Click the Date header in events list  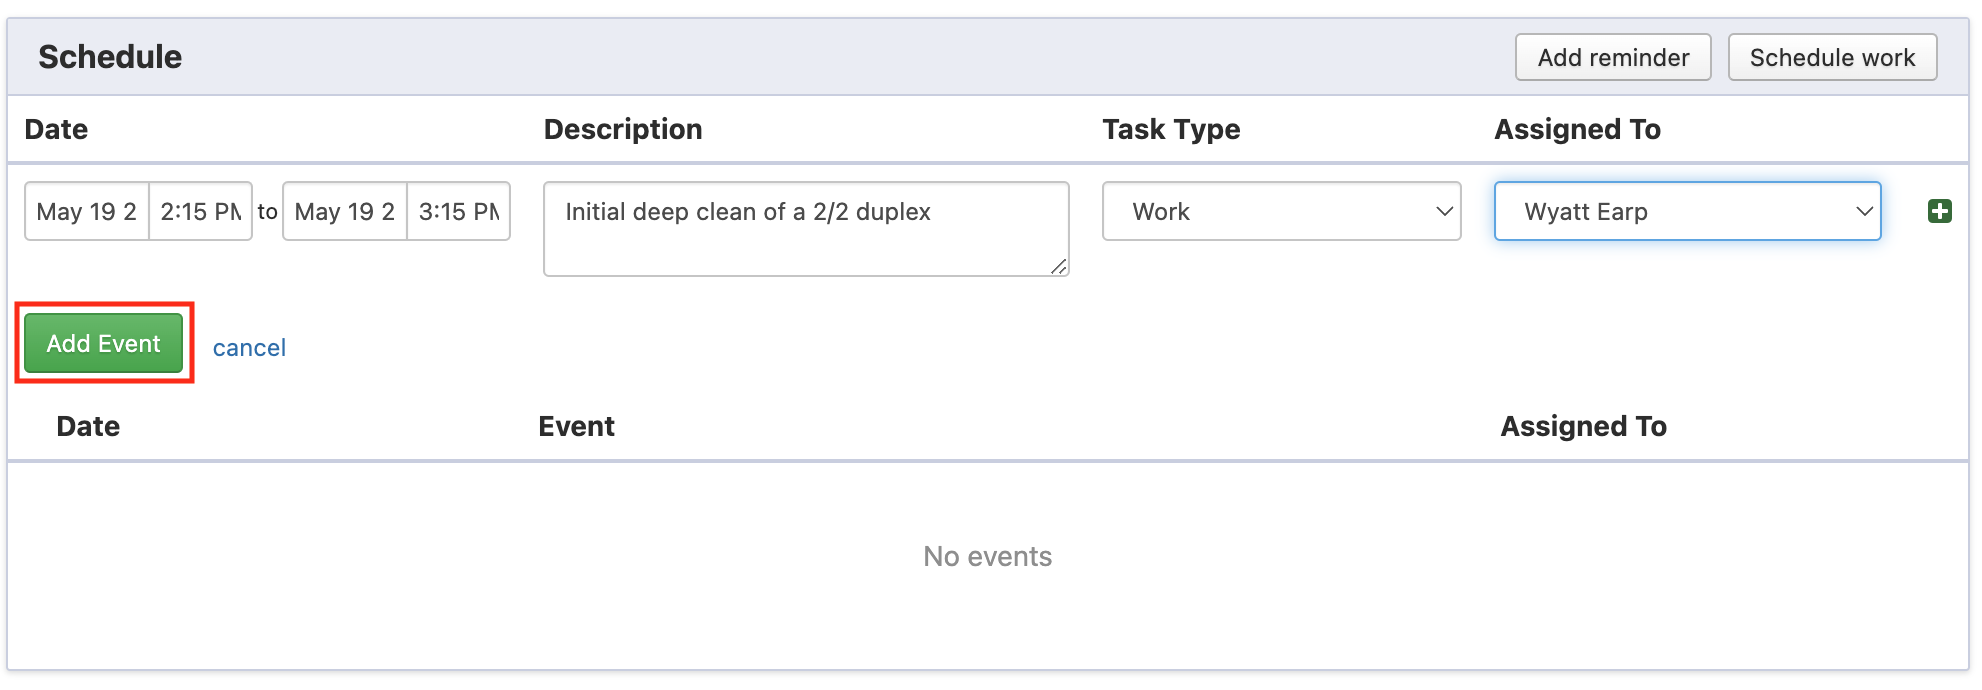click(88, 426)
